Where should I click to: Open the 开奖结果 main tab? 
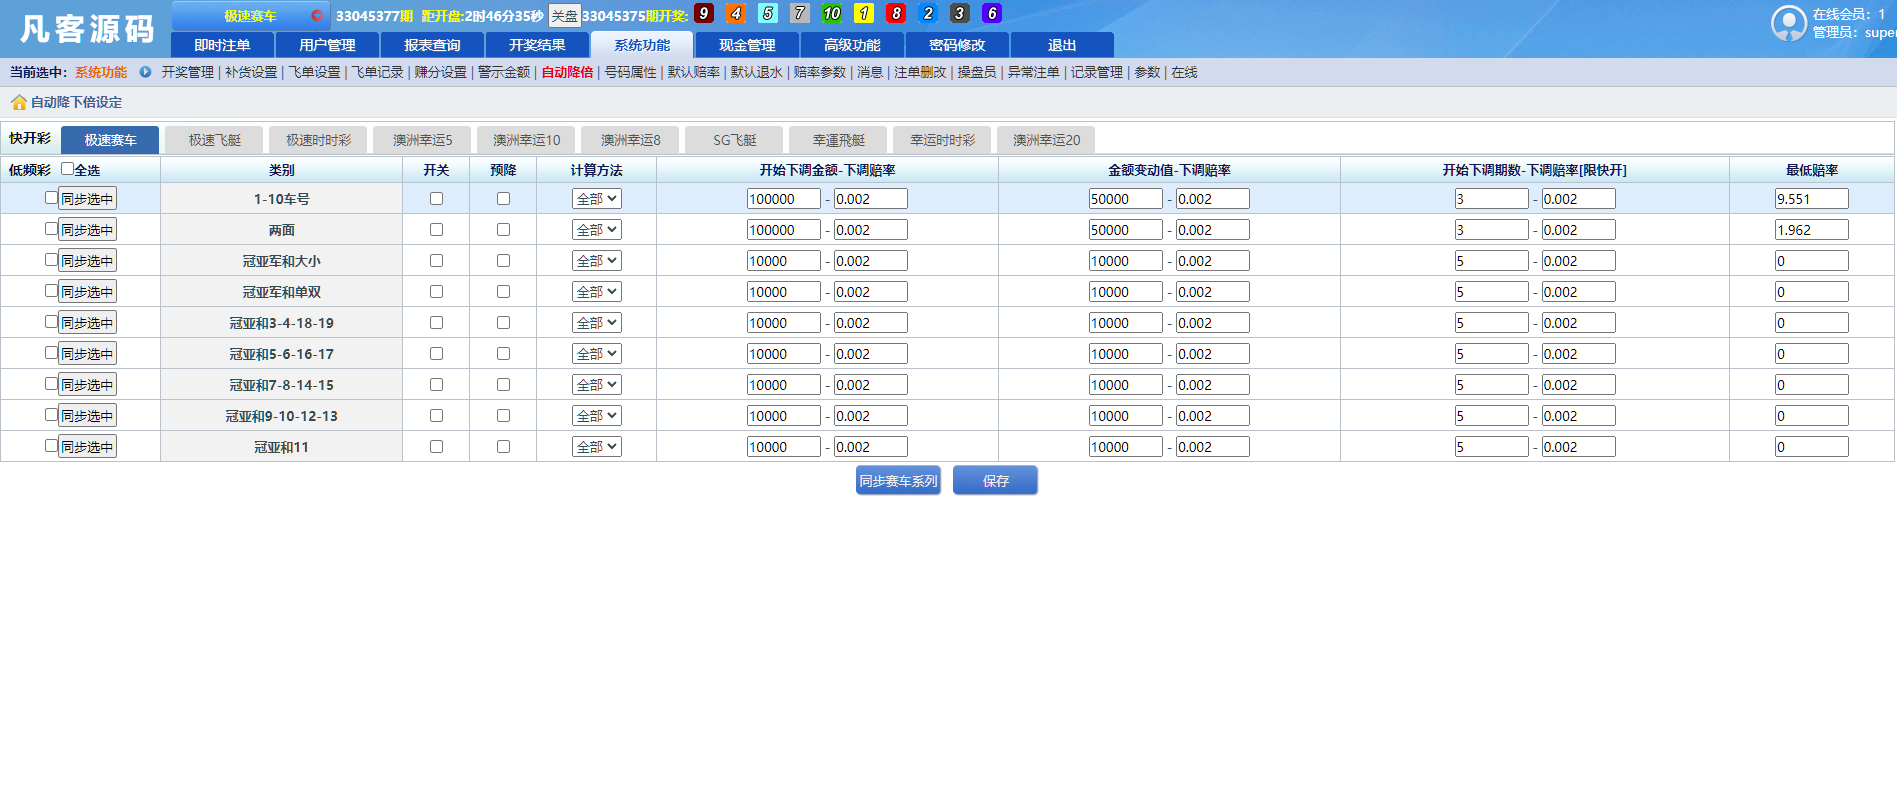[537, 45]
